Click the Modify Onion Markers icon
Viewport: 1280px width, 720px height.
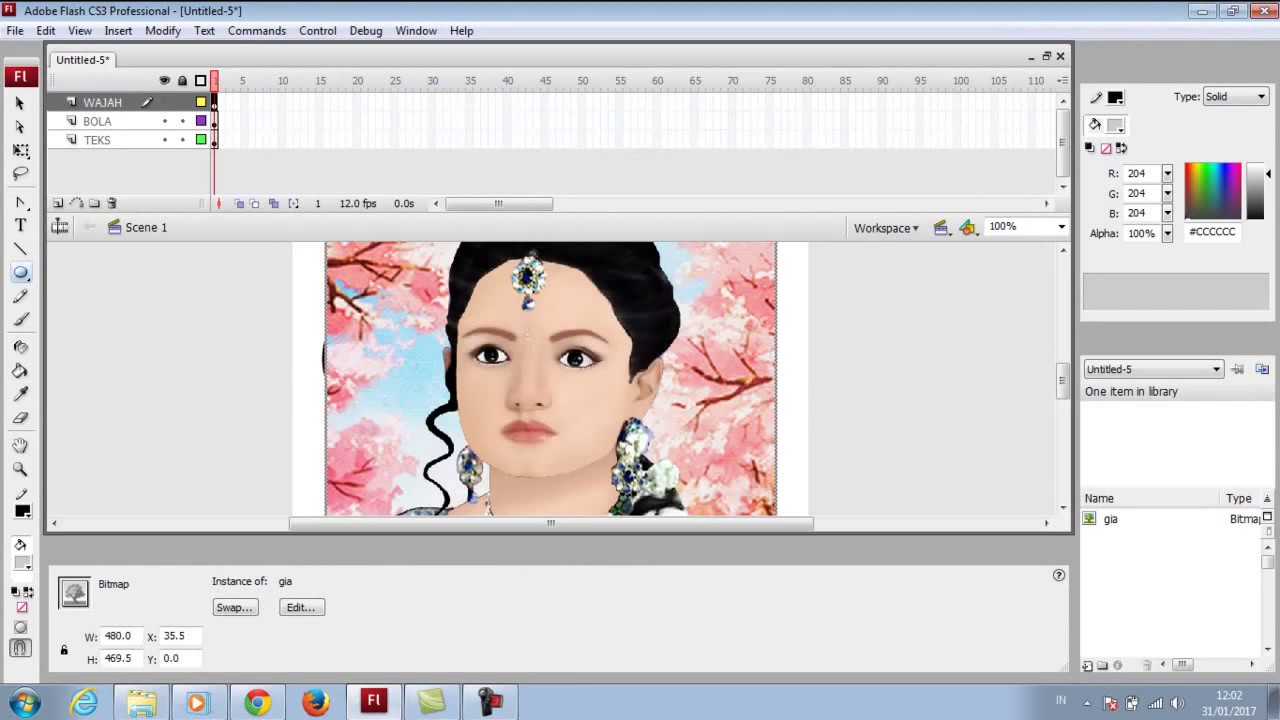coord(293,203)
